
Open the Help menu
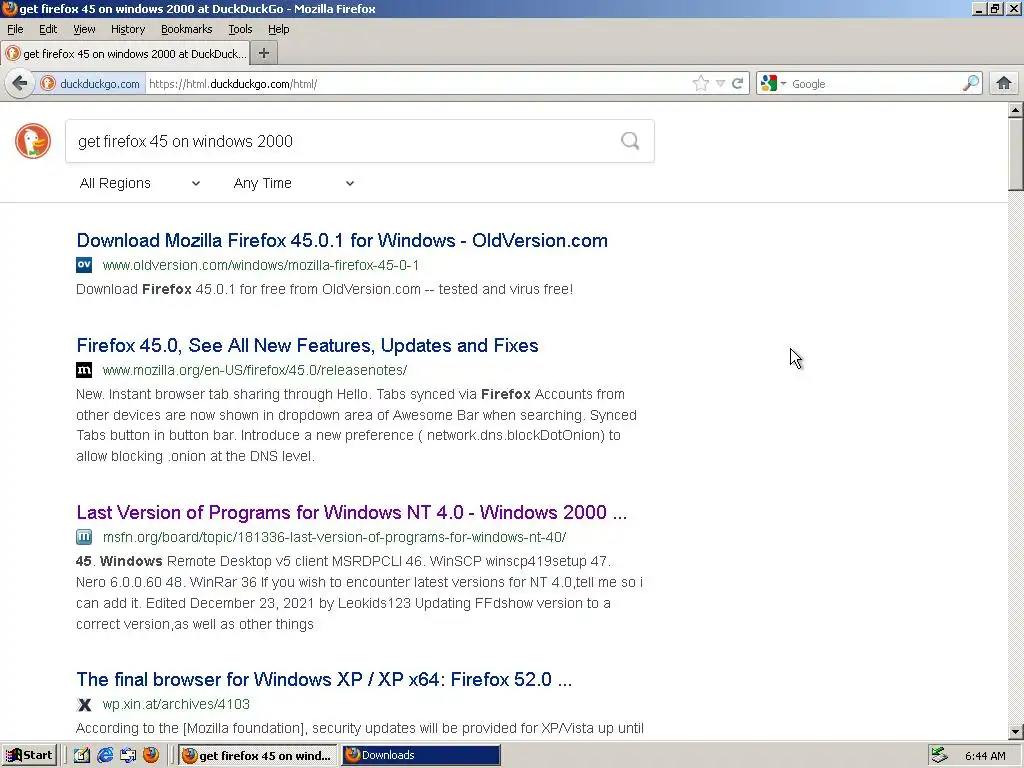pos(278,29)
